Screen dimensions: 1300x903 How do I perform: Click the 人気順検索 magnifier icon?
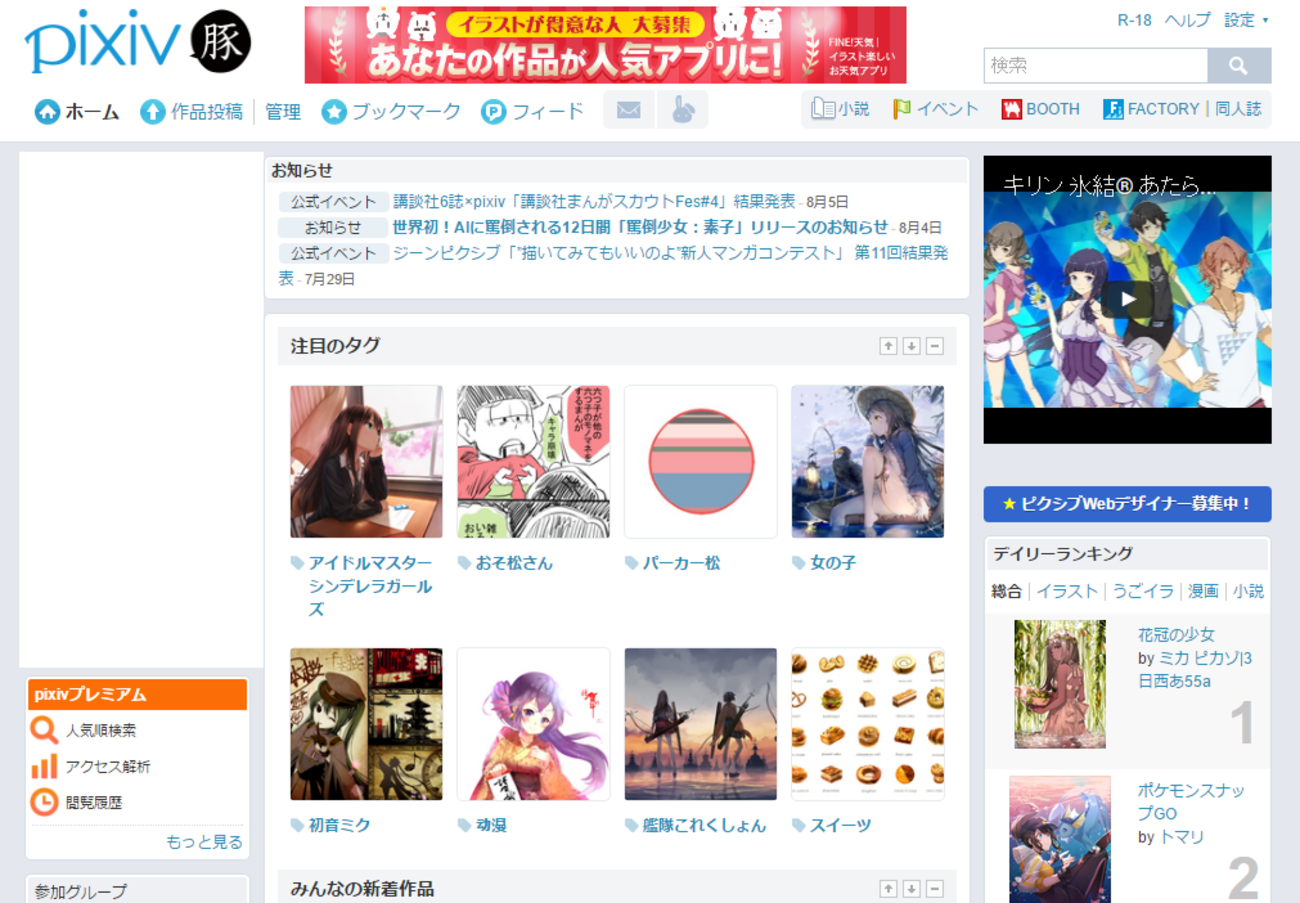pyautogui.click(x=44, y=730)
